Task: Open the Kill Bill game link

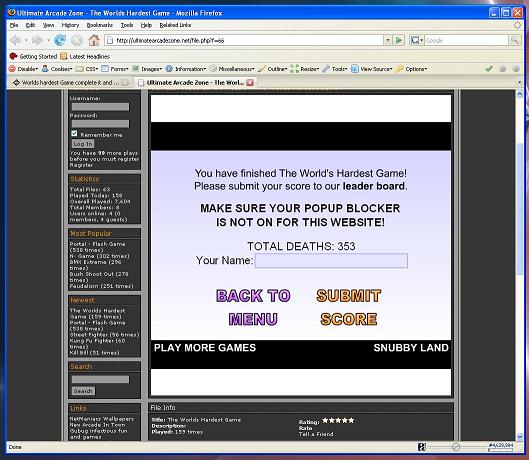Action: (x=94, y=353)
